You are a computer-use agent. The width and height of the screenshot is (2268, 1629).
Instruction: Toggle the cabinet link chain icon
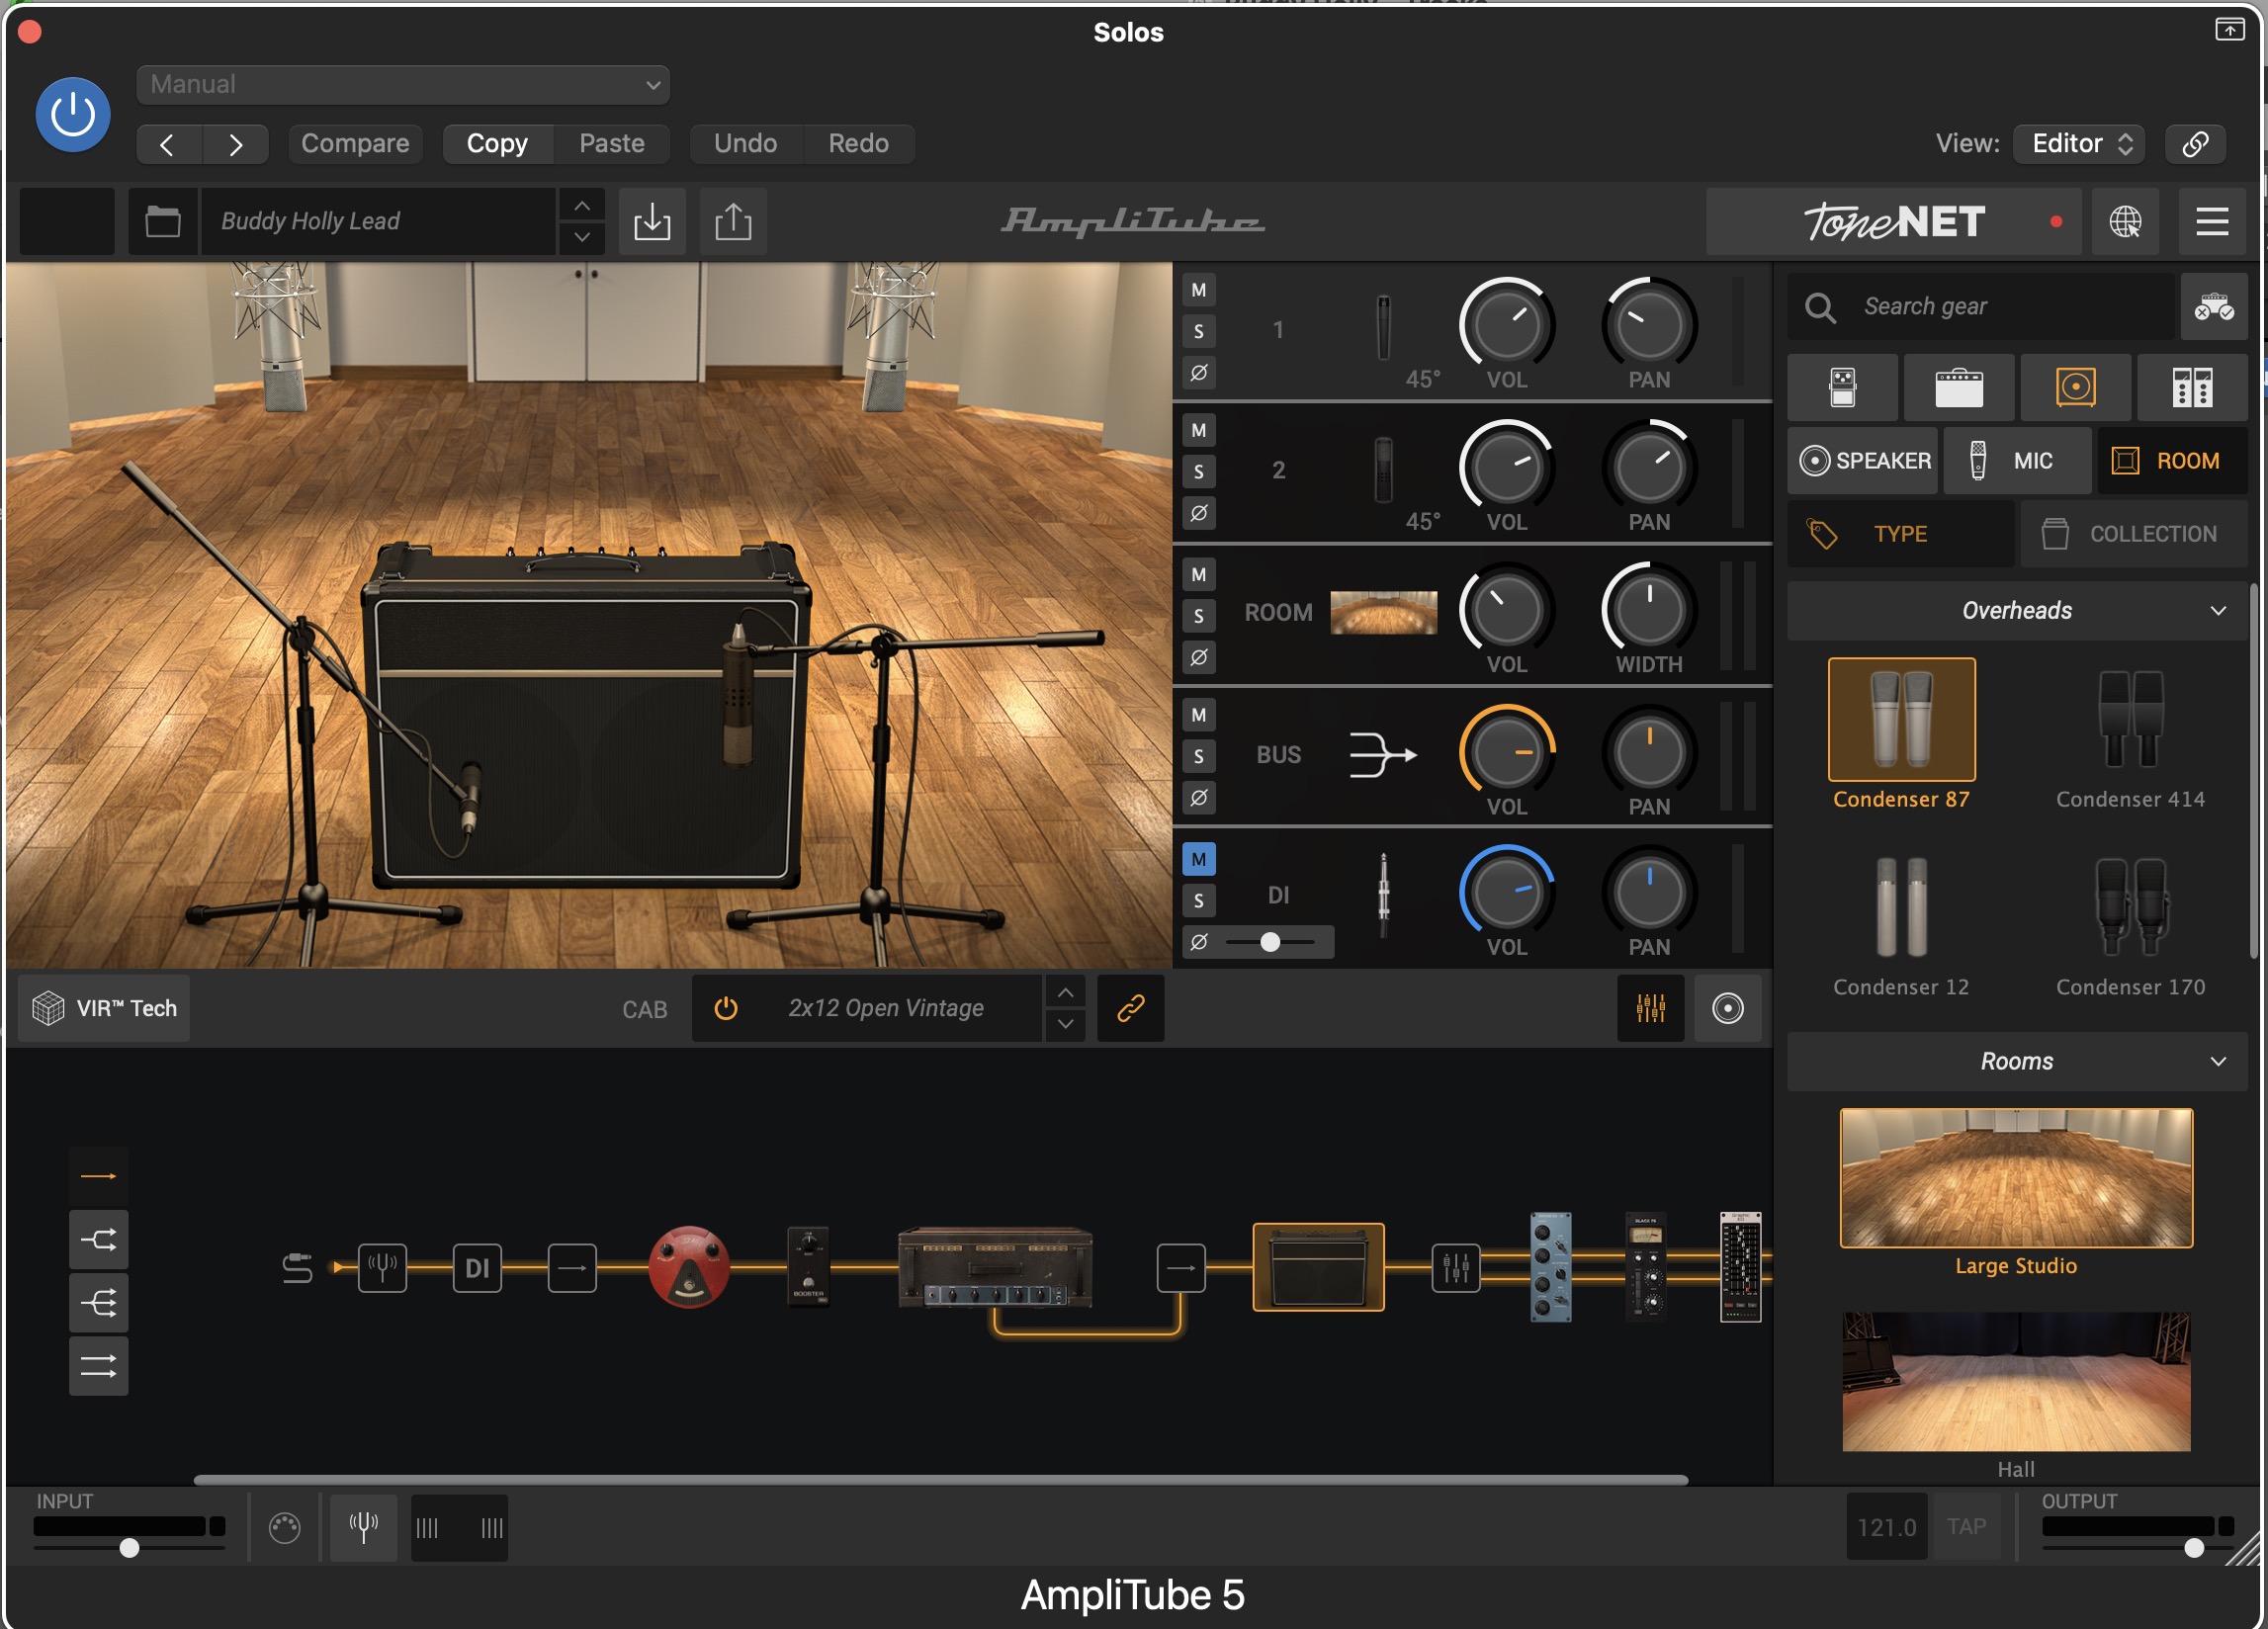1130,1008
